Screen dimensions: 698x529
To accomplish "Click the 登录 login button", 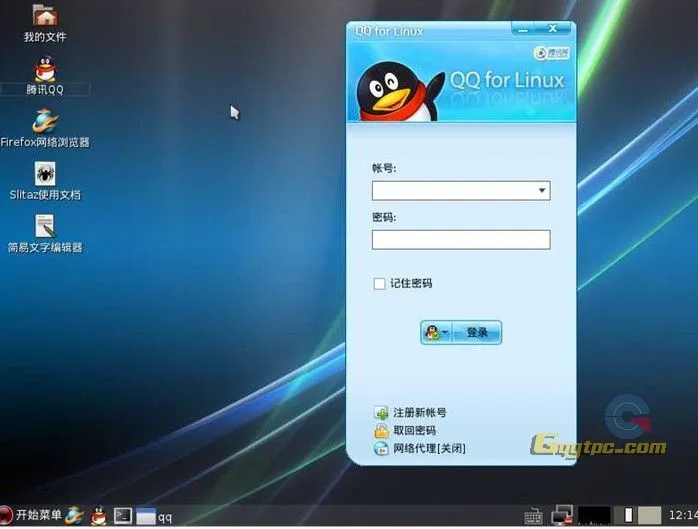I will (x=477, y=333).
